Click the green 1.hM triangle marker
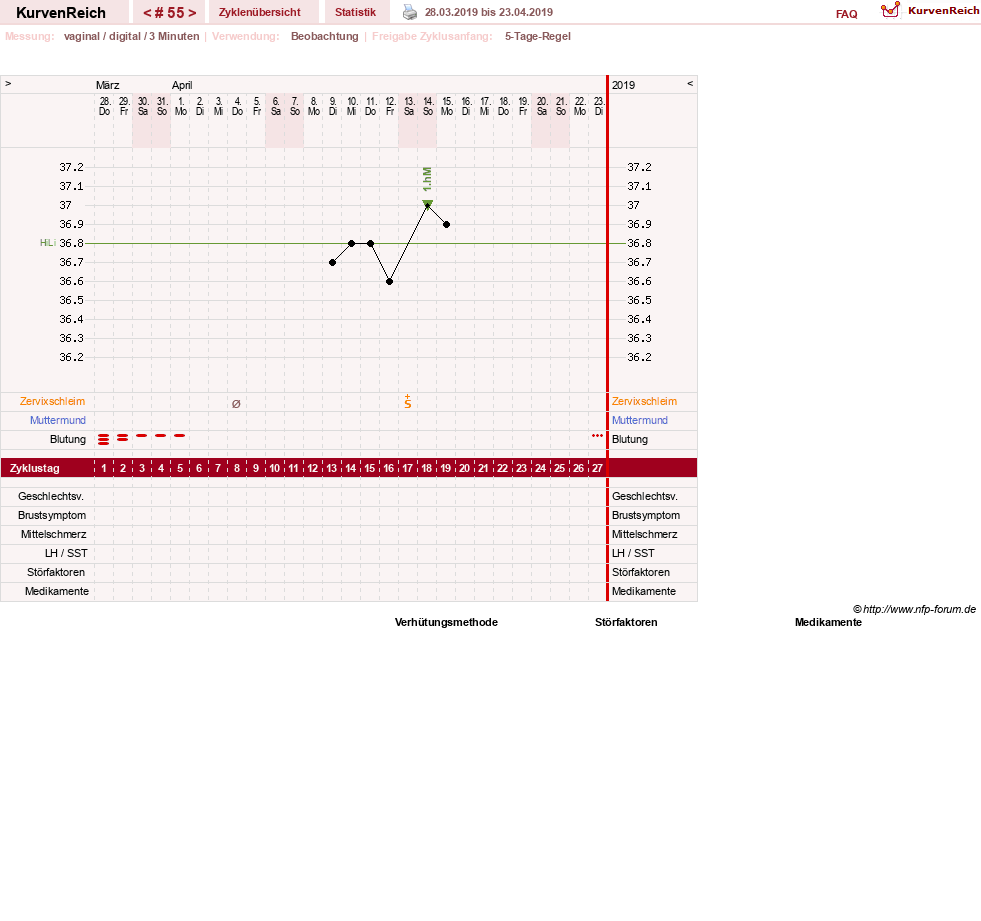Screen dimensions: 981x921 [427, 203]
